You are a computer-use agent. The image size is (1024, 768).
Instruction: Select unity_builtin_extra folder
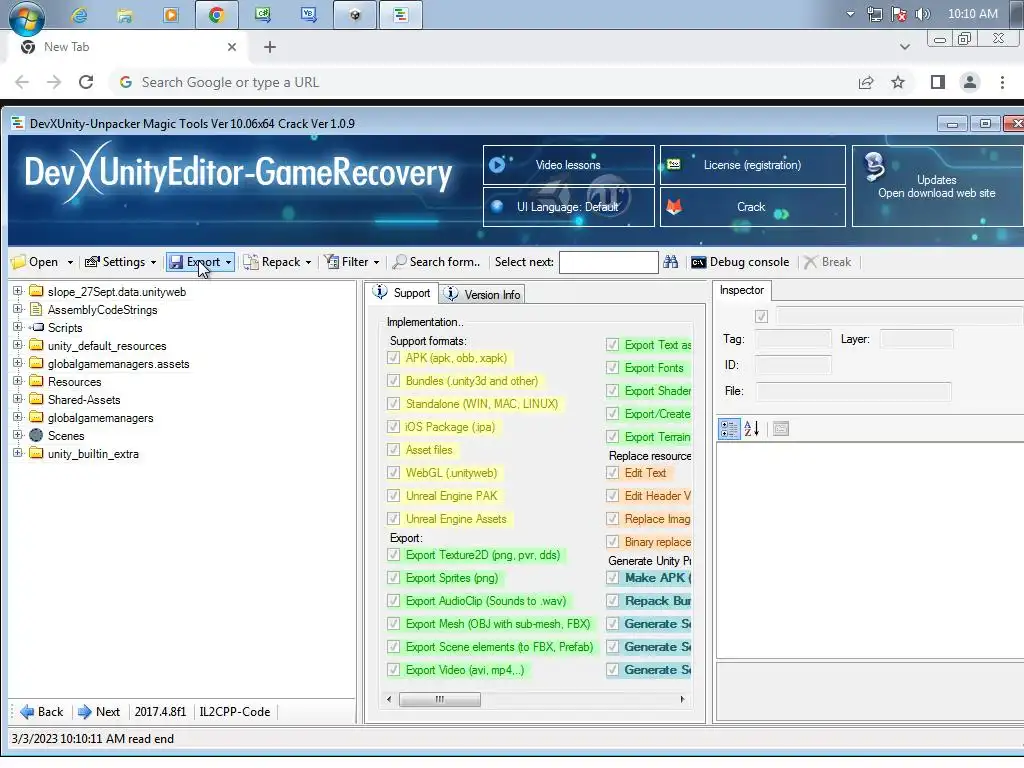pos(84,454)
